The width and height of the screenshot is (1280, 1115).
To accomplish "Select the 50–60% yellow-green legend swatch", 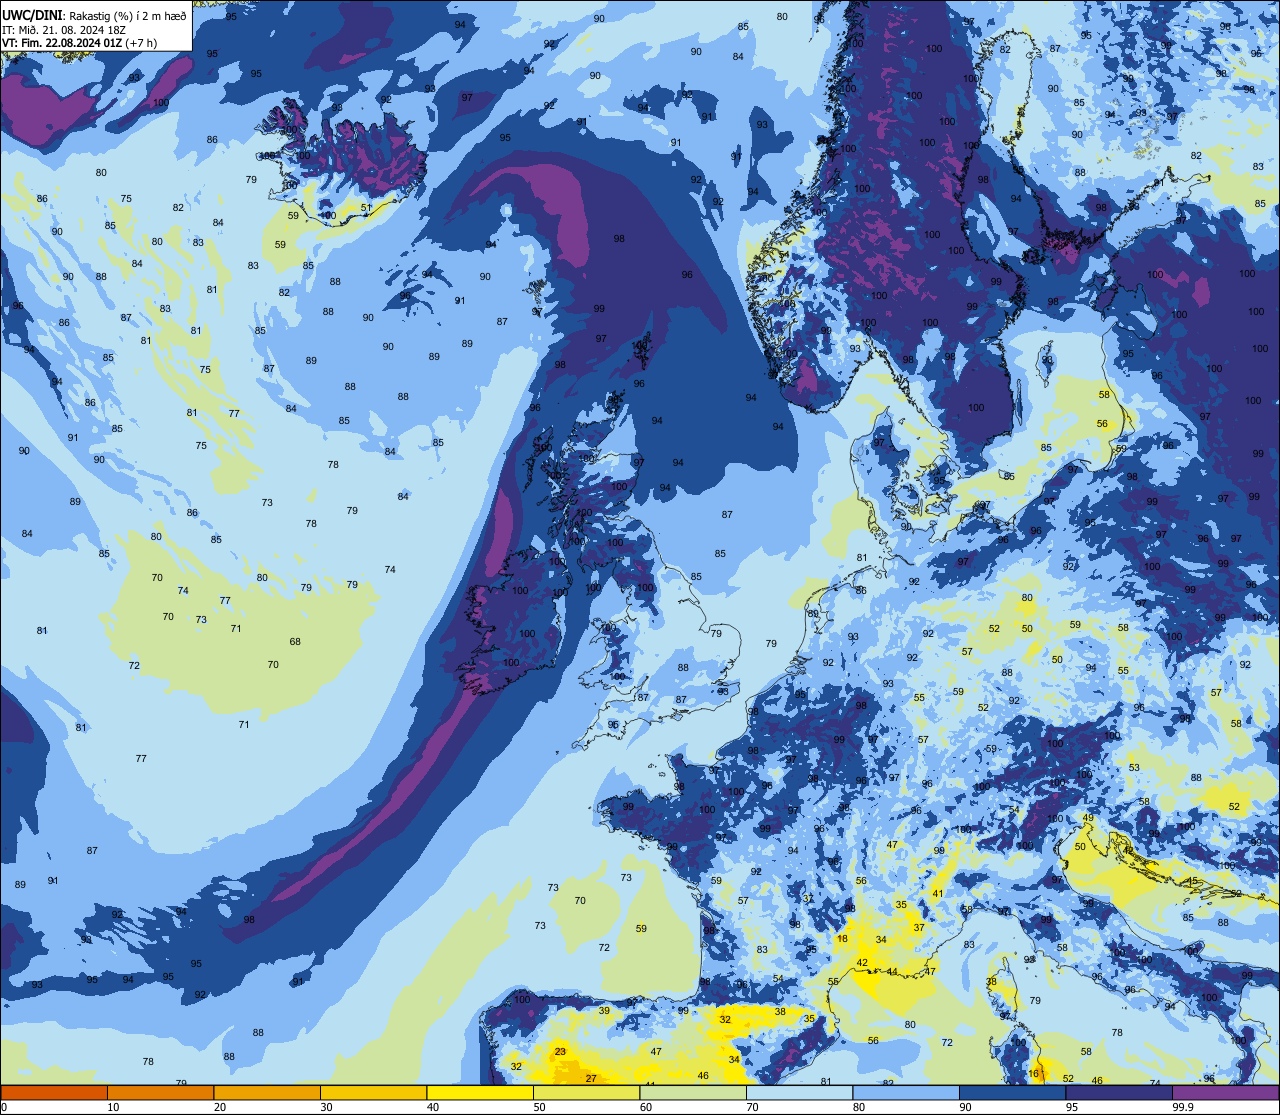I will click(x=587, y=1092).
